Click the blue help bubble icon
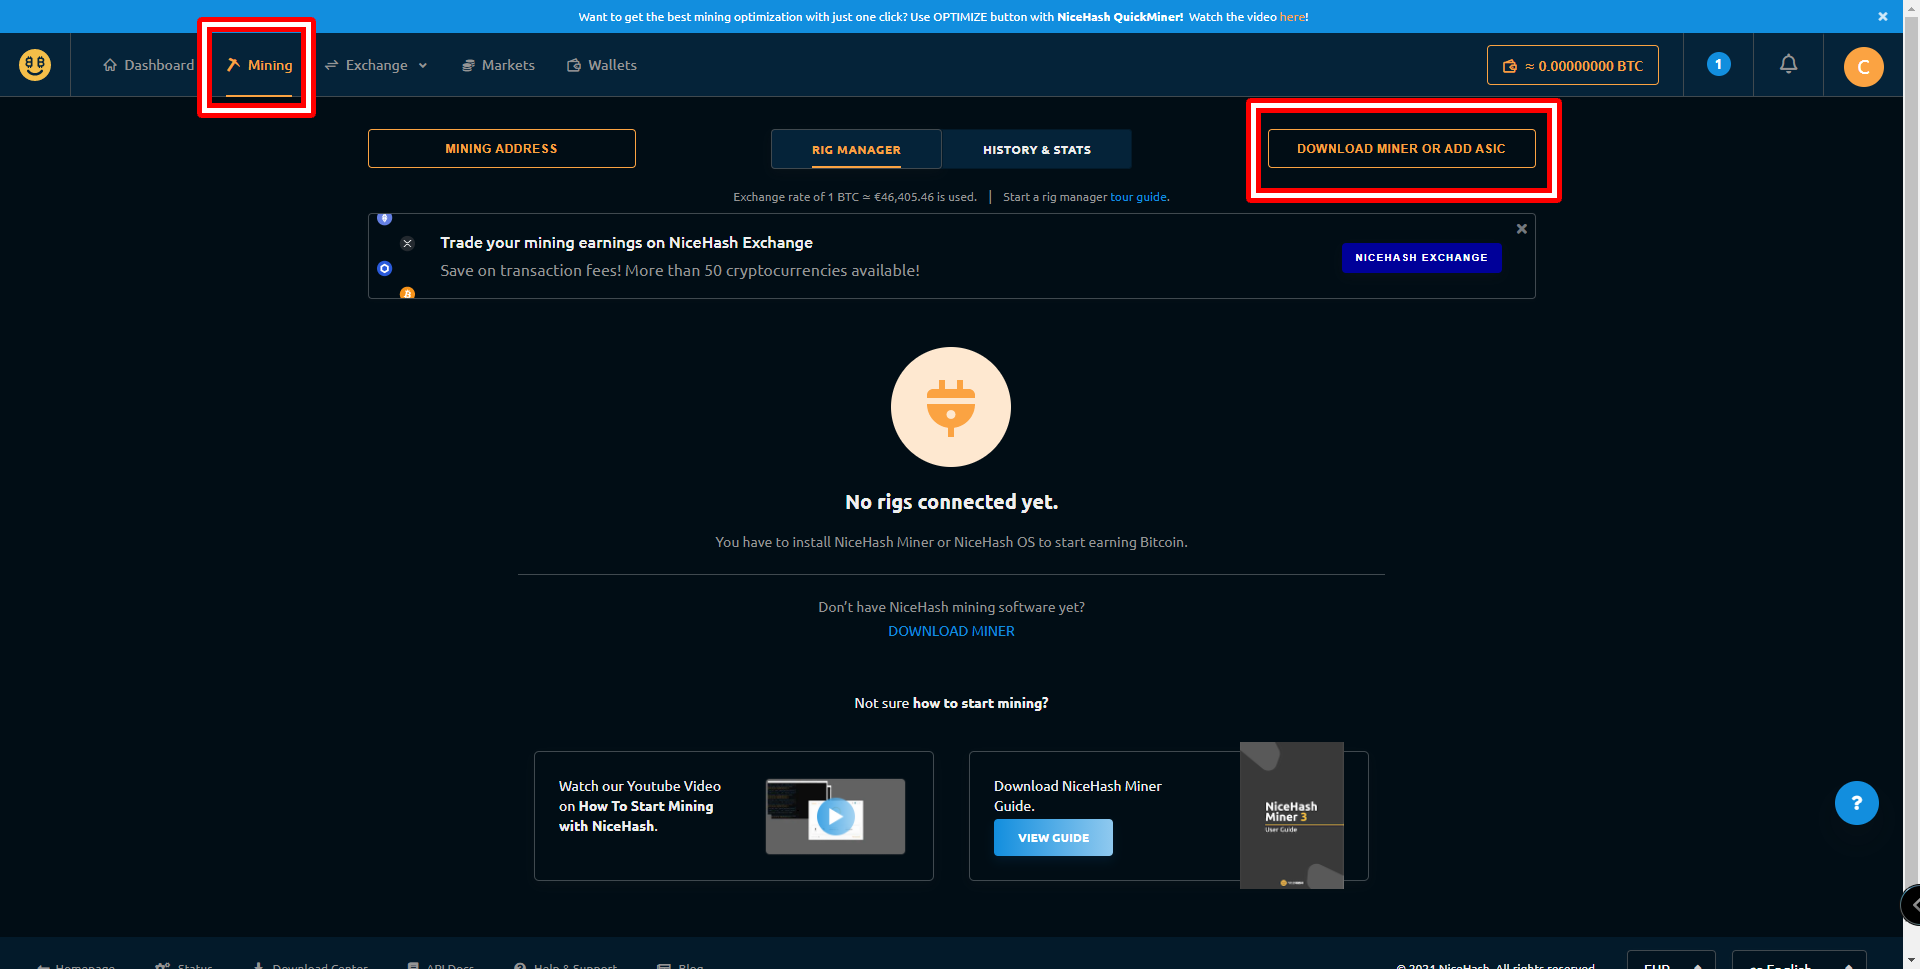The image size is (1920, 969). click(1856, 803)
